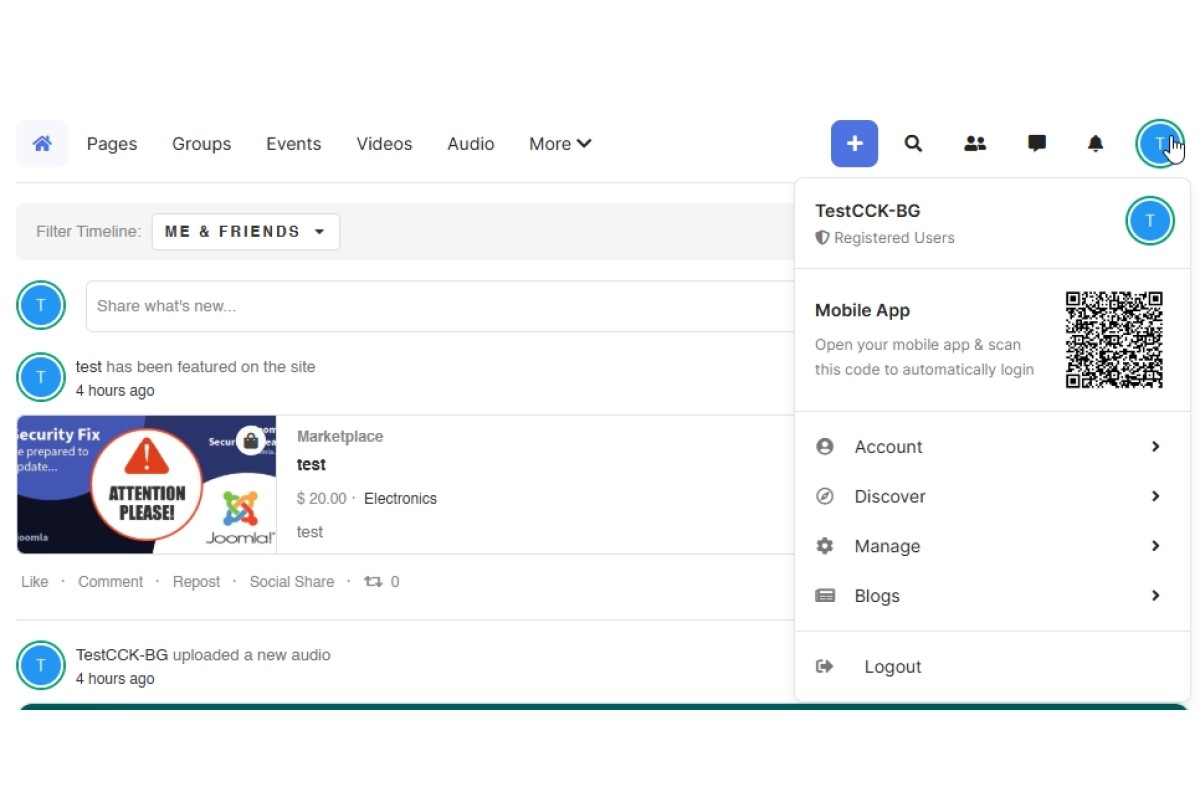Expand the More navigation dropdown

[560, 144]
